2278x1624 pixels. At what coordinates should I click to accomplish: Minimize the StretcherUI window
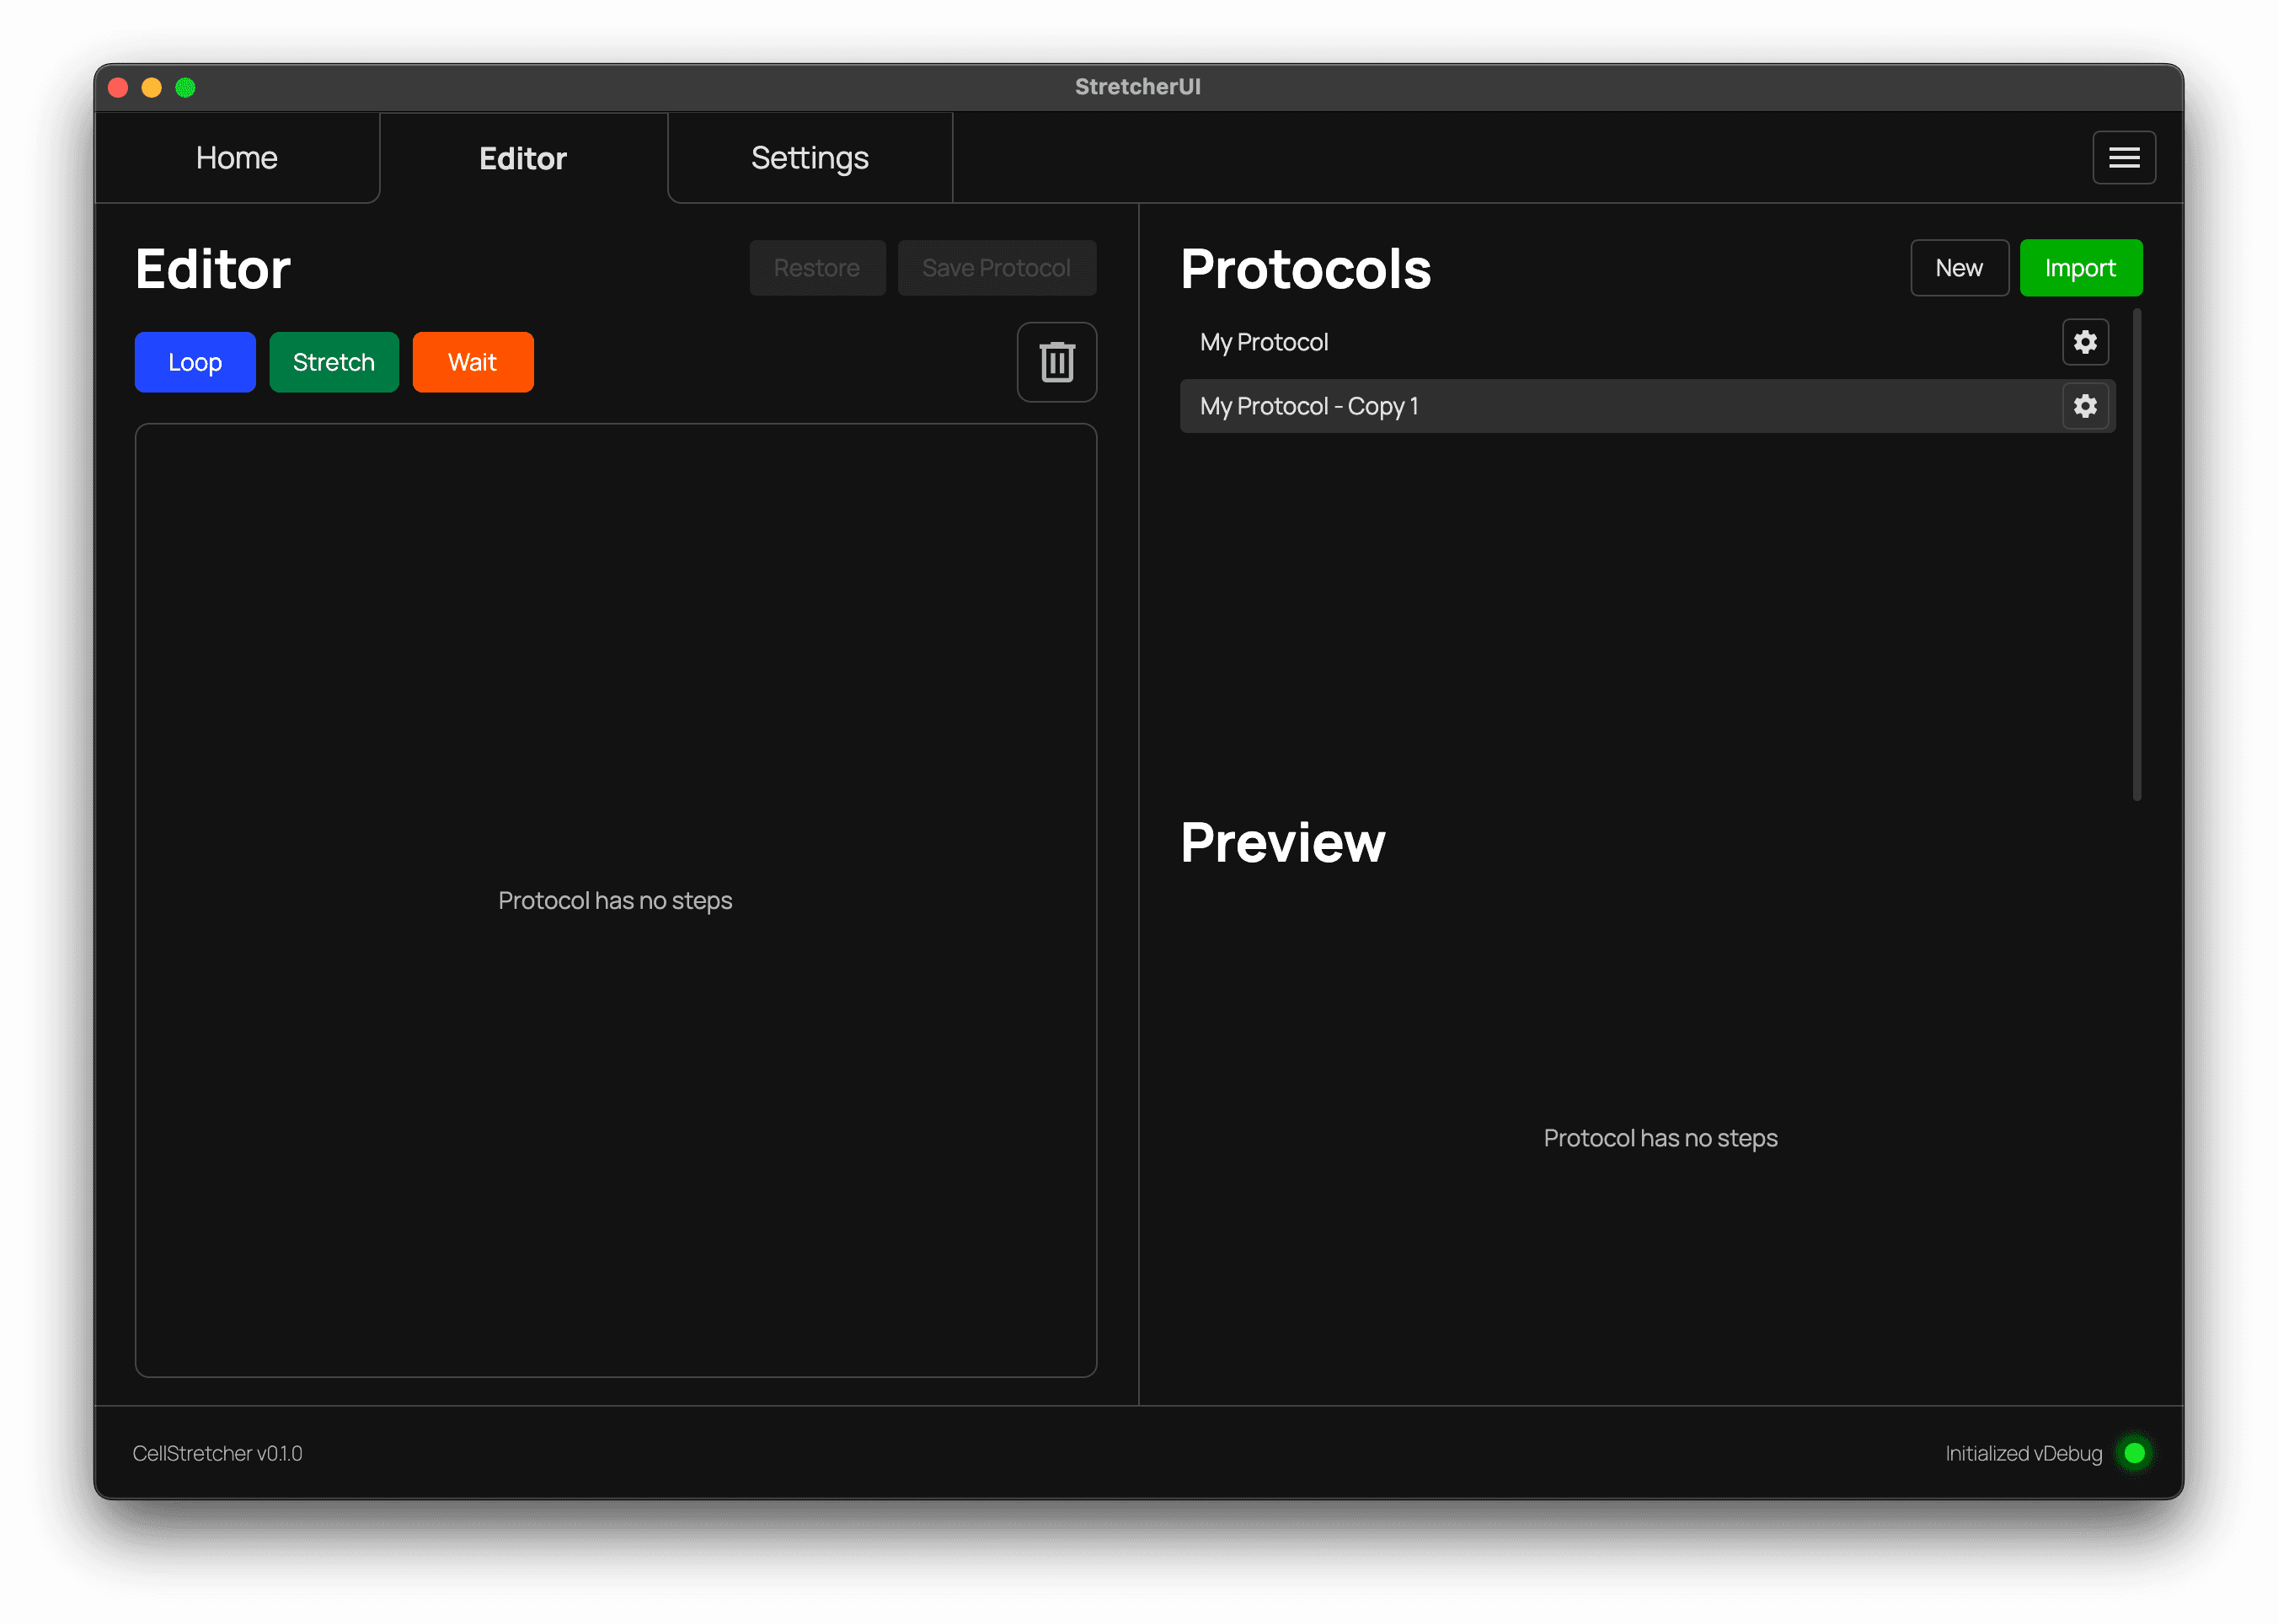tap(152, 87)
